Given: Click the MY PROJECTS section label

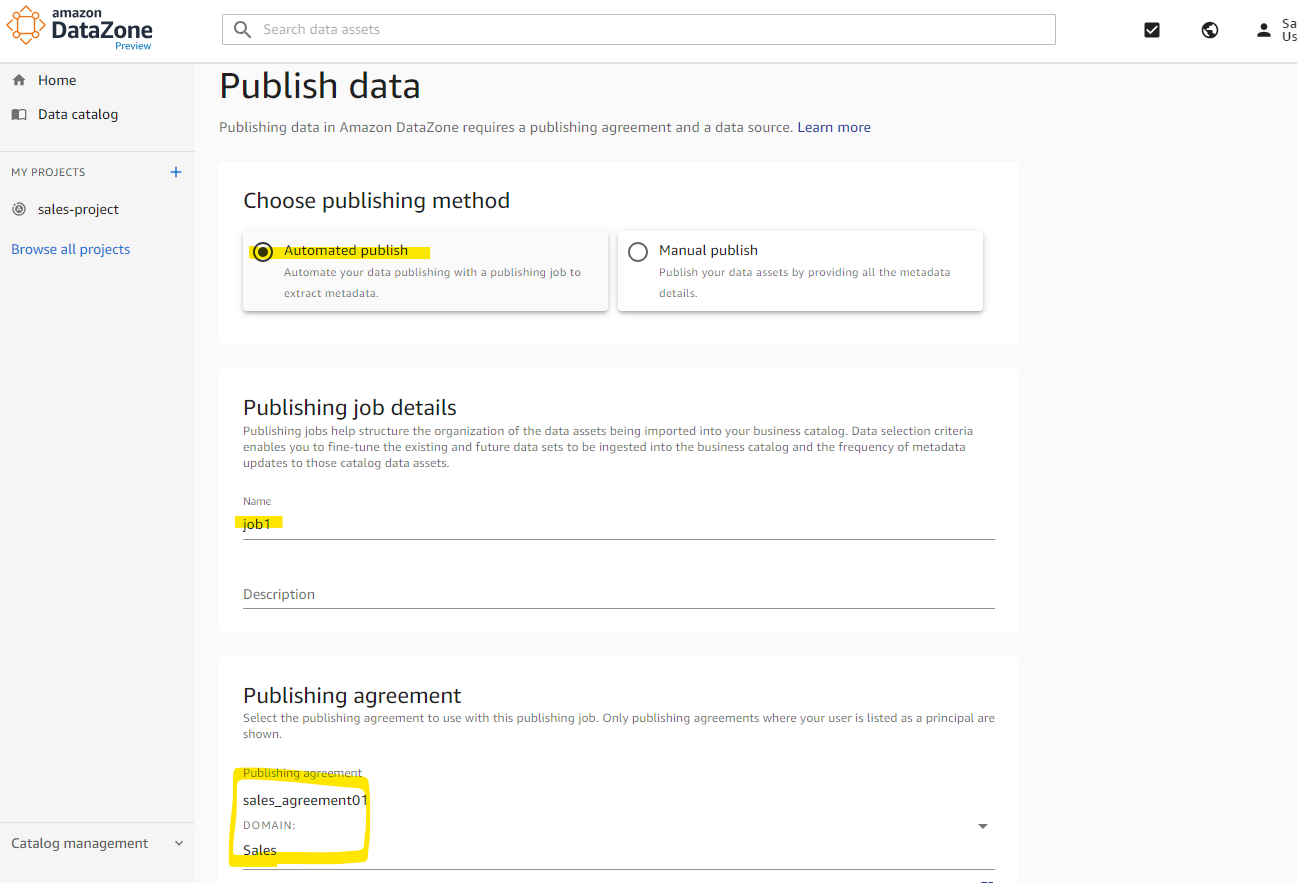Looking at the screenshot, I should [48, 172].
